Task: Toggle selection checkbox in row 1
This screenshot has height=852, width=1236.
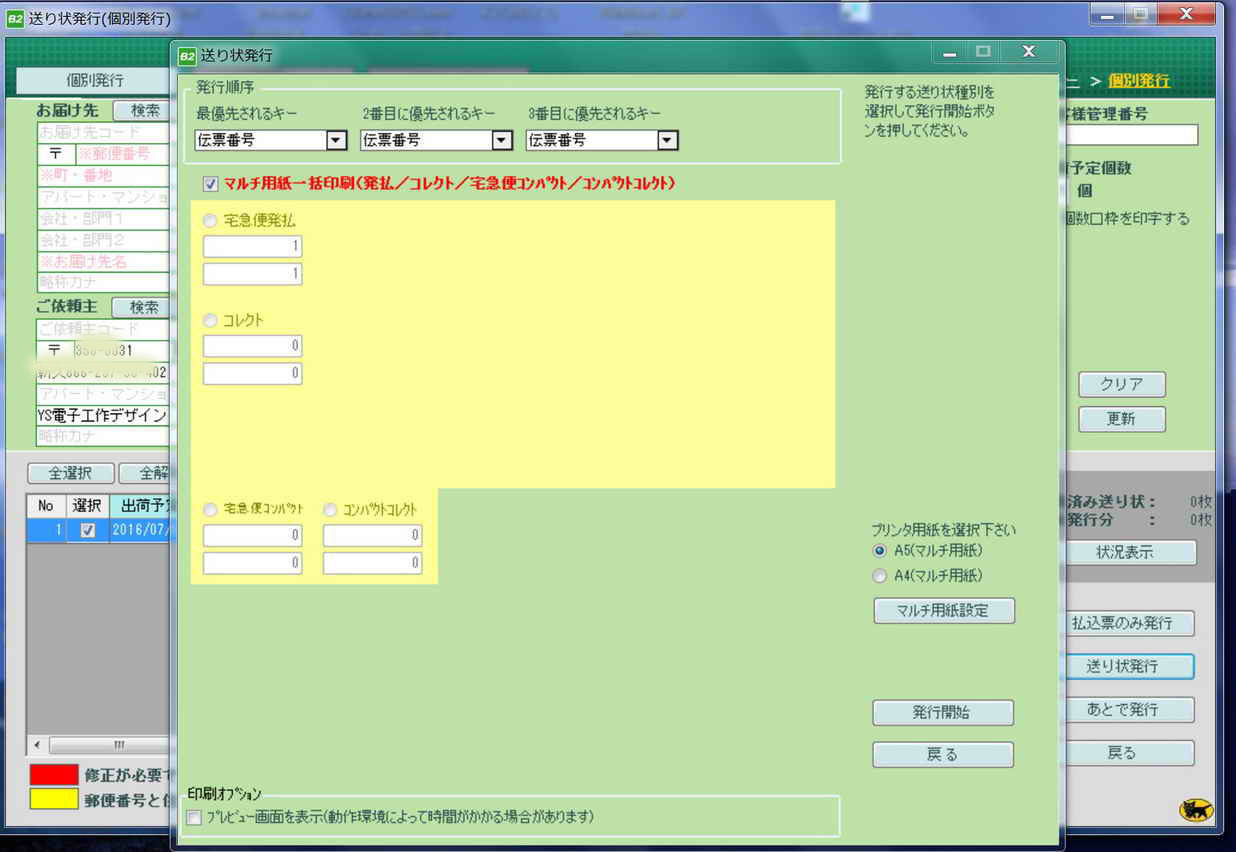Action: click(88, 530)
